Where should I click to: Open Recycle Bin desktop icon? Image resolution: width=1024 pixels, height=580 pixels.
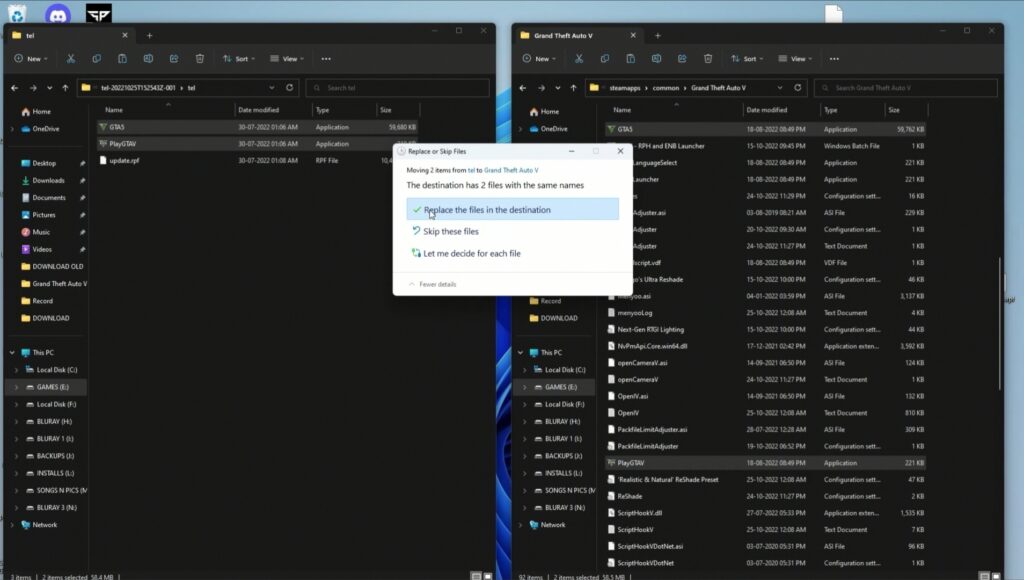click(x=17, y=14)
